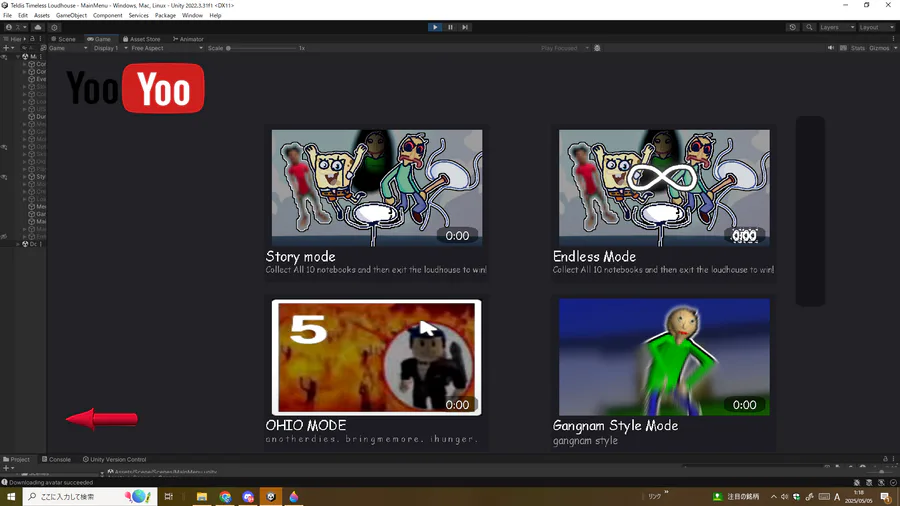The width and height of the screenshot is (900, 506).
Task: Open the Help menu
Action: point(215,15)
